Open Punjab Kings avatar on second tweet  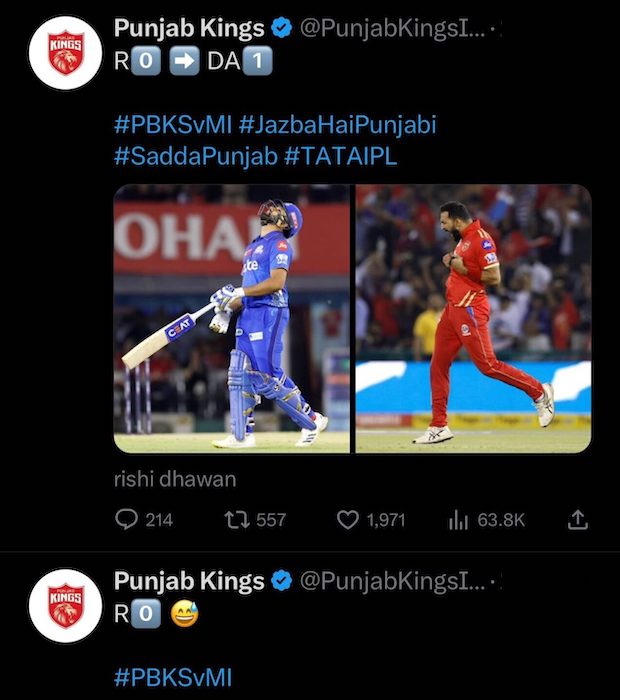[66, 606]
